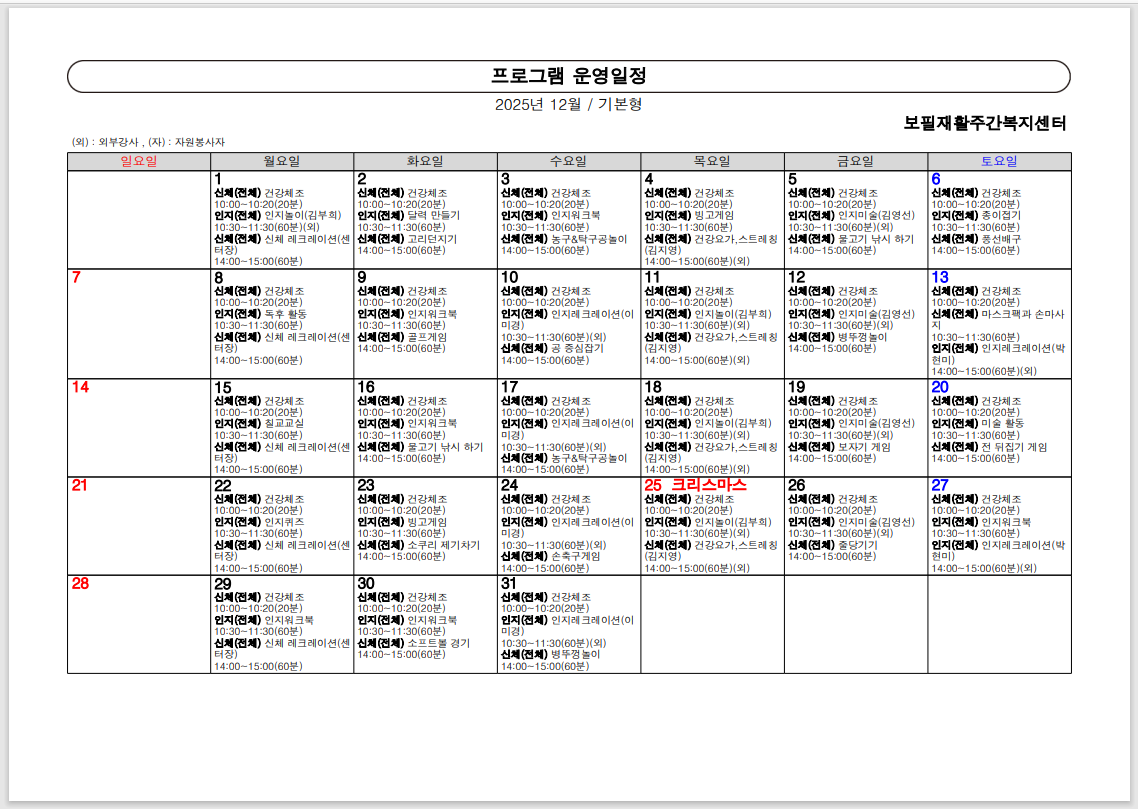Click 손축구게임 activity on day 24

576,556
